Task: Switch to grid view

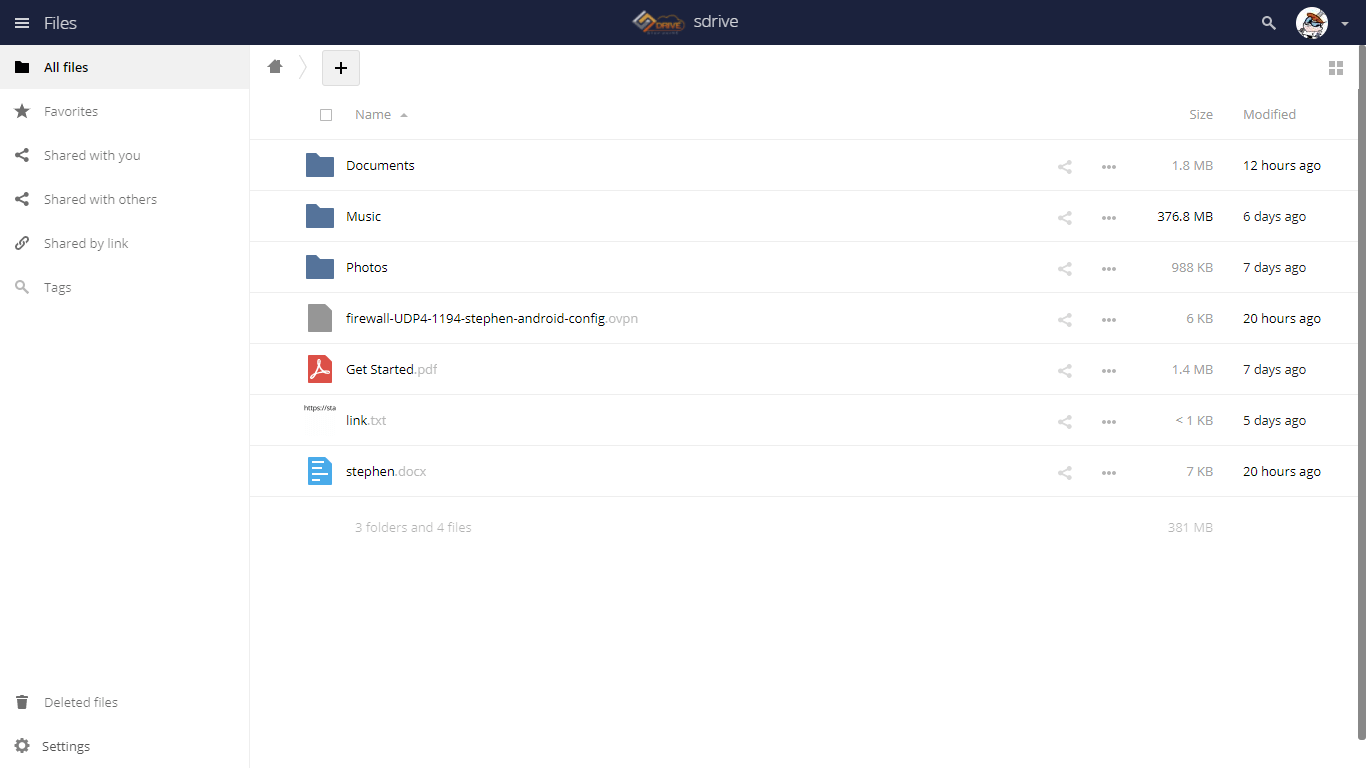Action: [1335, 68]
